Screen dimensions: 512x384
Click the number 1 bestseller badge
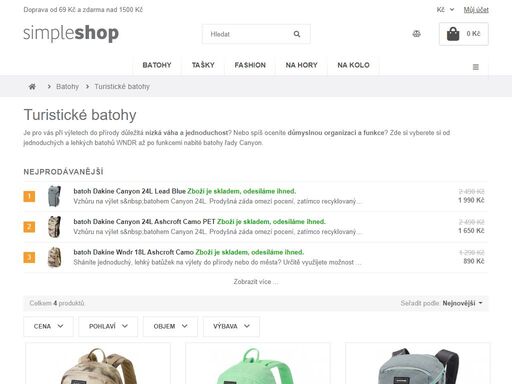click(29, 196)
